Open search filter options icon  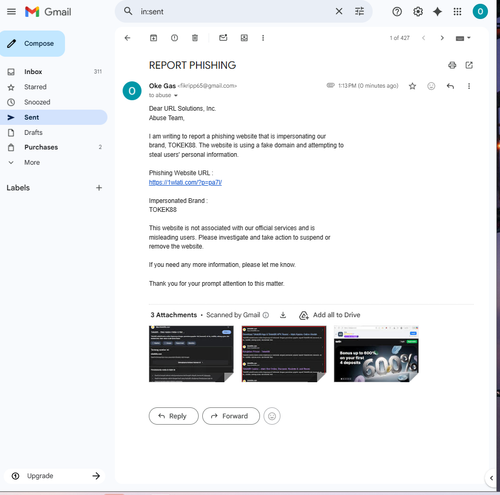359,11
